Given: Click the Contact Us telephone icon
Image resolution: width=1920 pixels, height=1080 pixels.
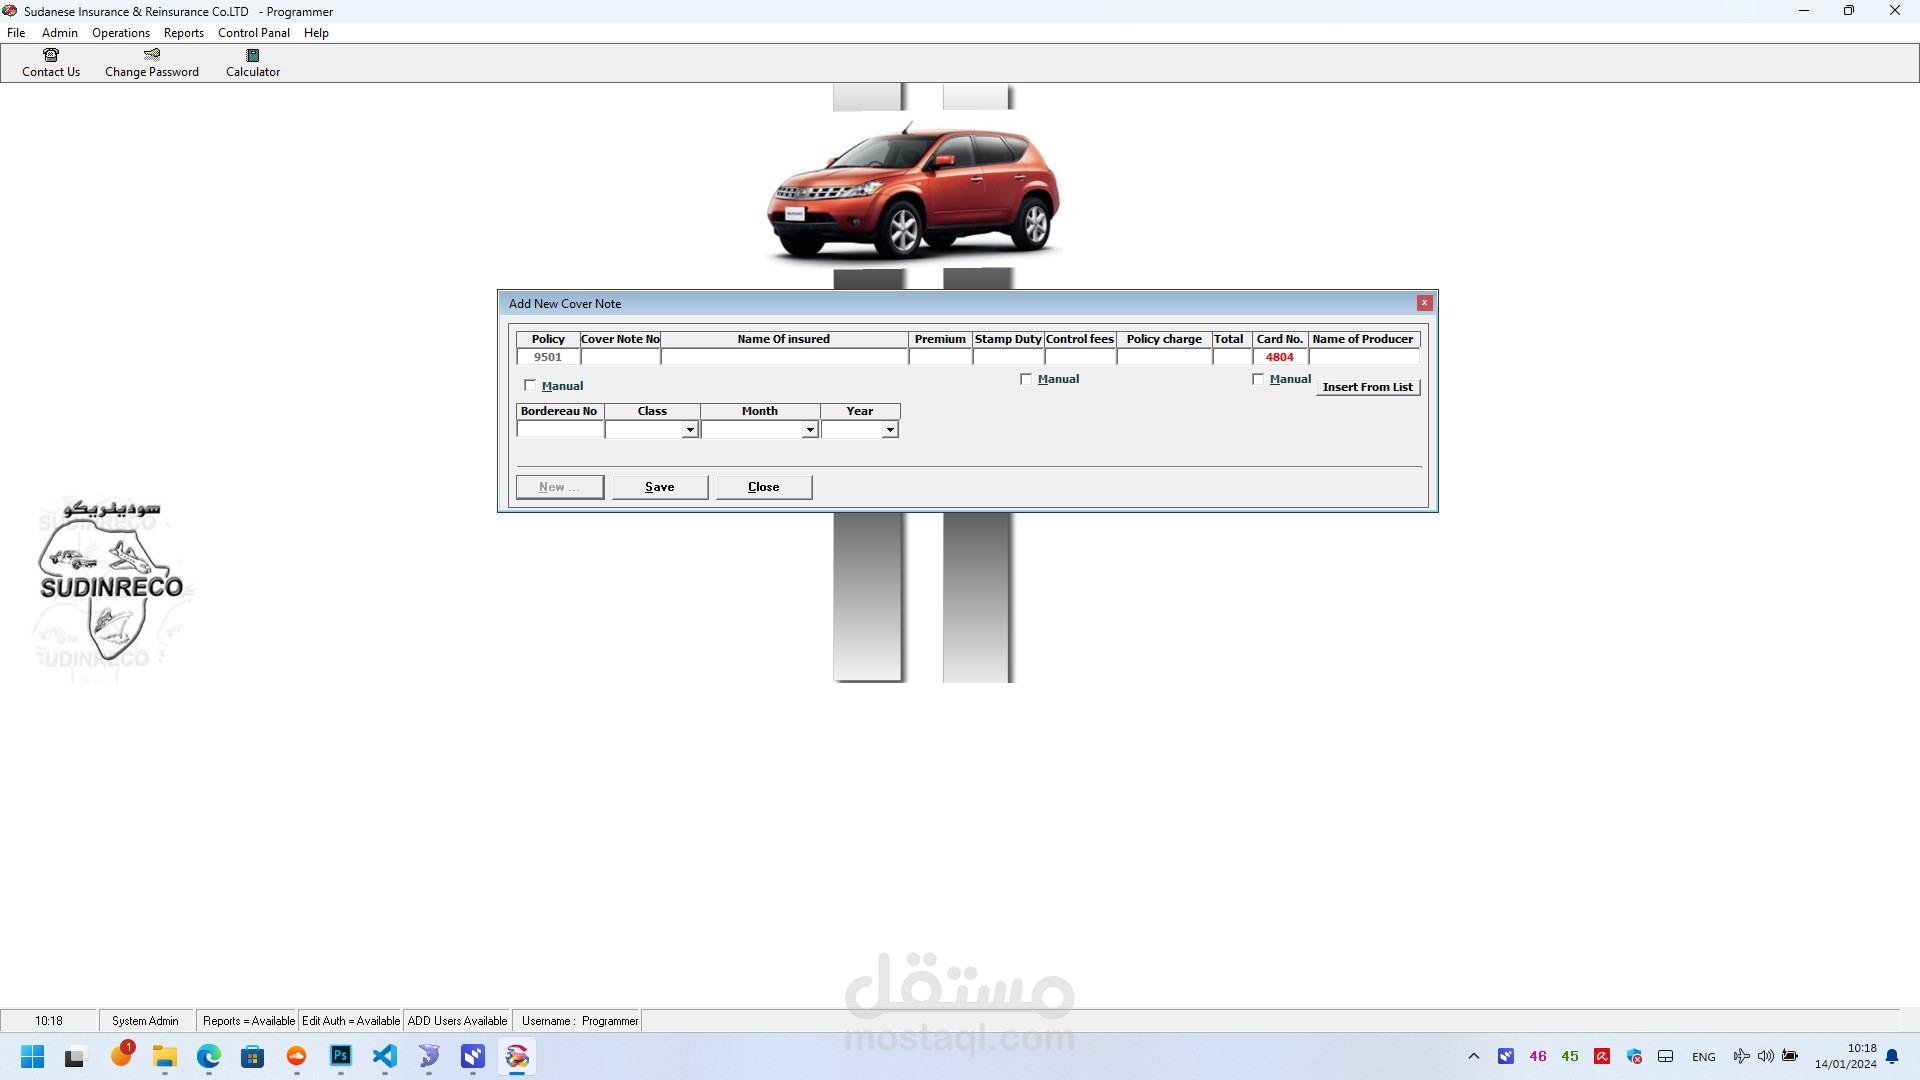Looking at the screenshot, I should tap(51, 55).
